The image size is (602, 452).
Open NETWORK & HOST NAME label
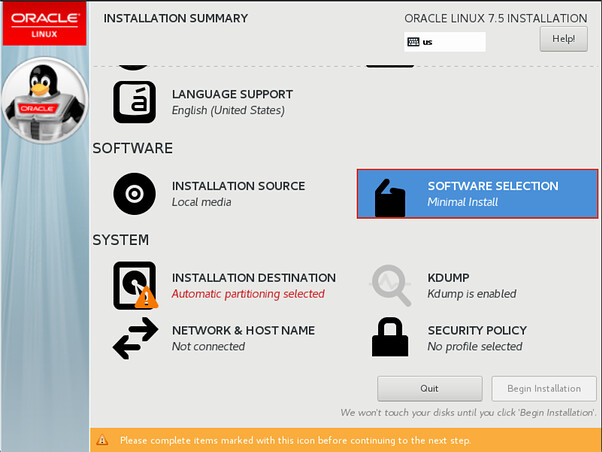pos(243,330)
